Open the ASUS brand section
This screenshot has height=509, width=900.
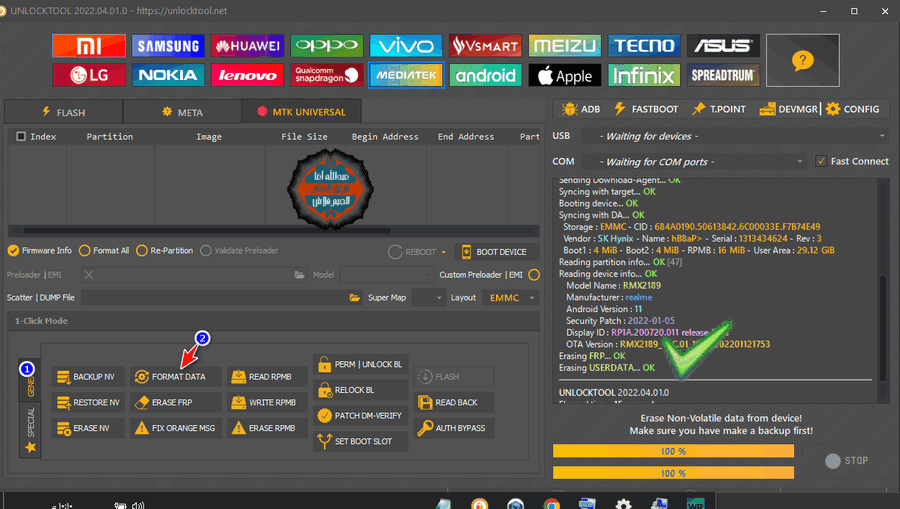(x=723, y=46)
